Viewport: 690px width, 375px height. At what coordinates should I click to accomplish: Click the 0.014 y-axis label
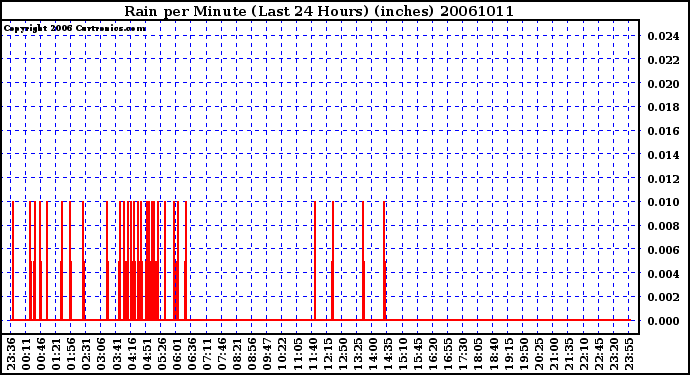click(663, 155)
